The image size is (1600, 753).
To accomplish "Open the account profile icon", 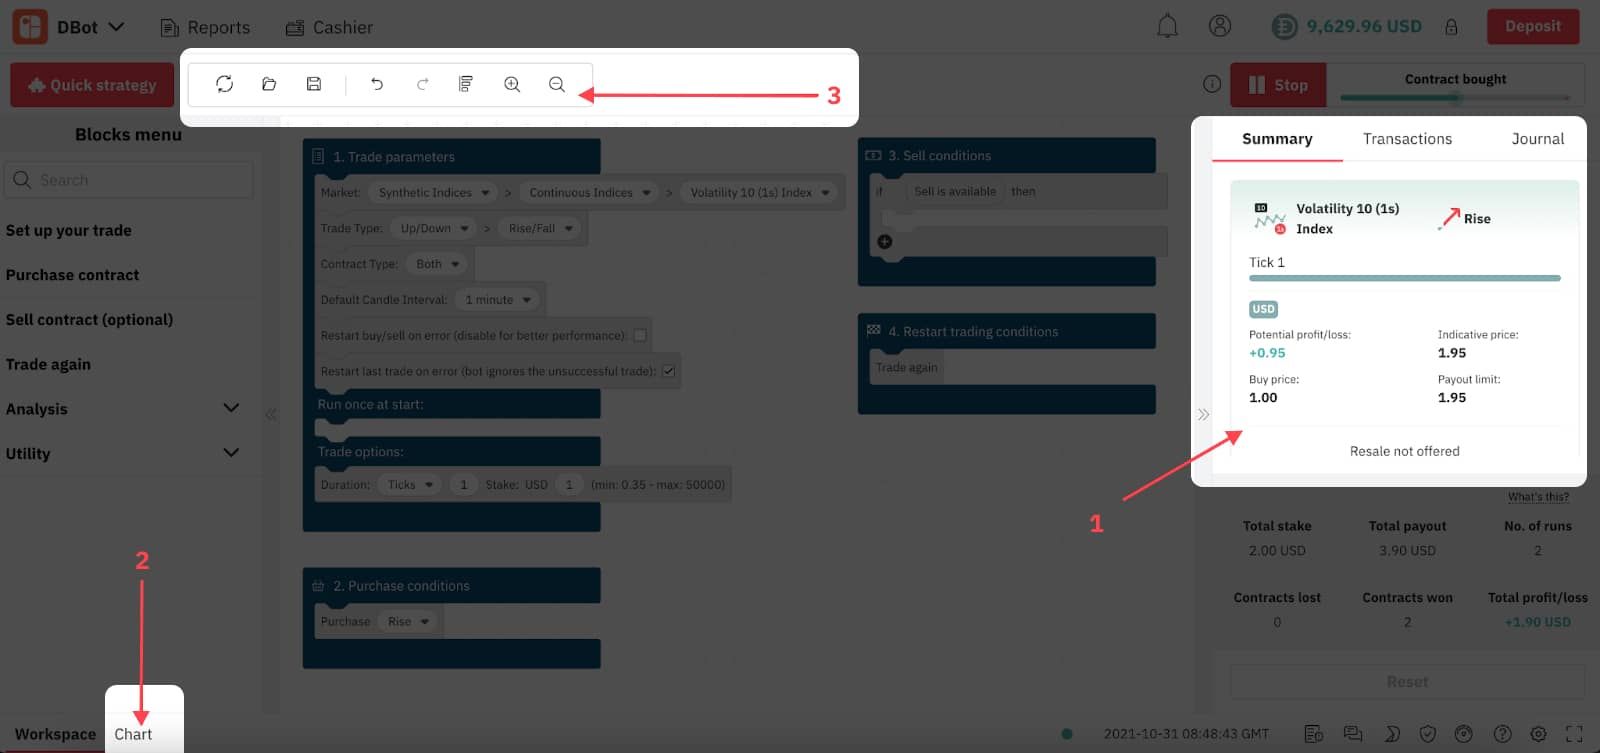I will (x=1220, y=26).
